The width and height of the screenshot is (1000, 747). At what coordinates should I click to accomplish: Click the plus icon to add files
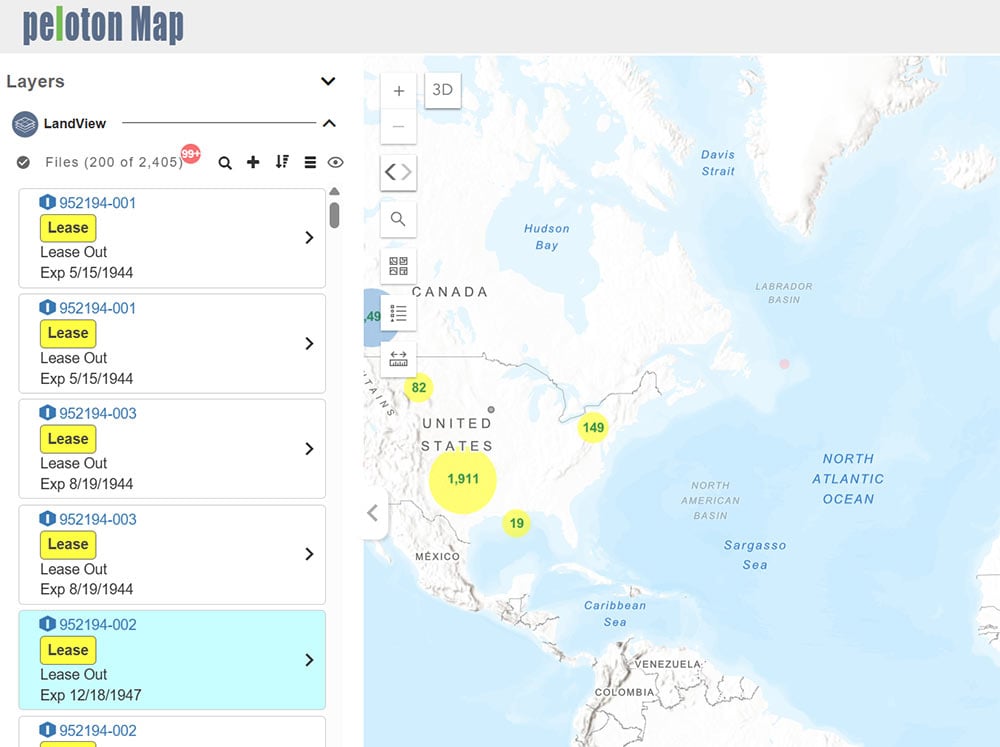253,162
